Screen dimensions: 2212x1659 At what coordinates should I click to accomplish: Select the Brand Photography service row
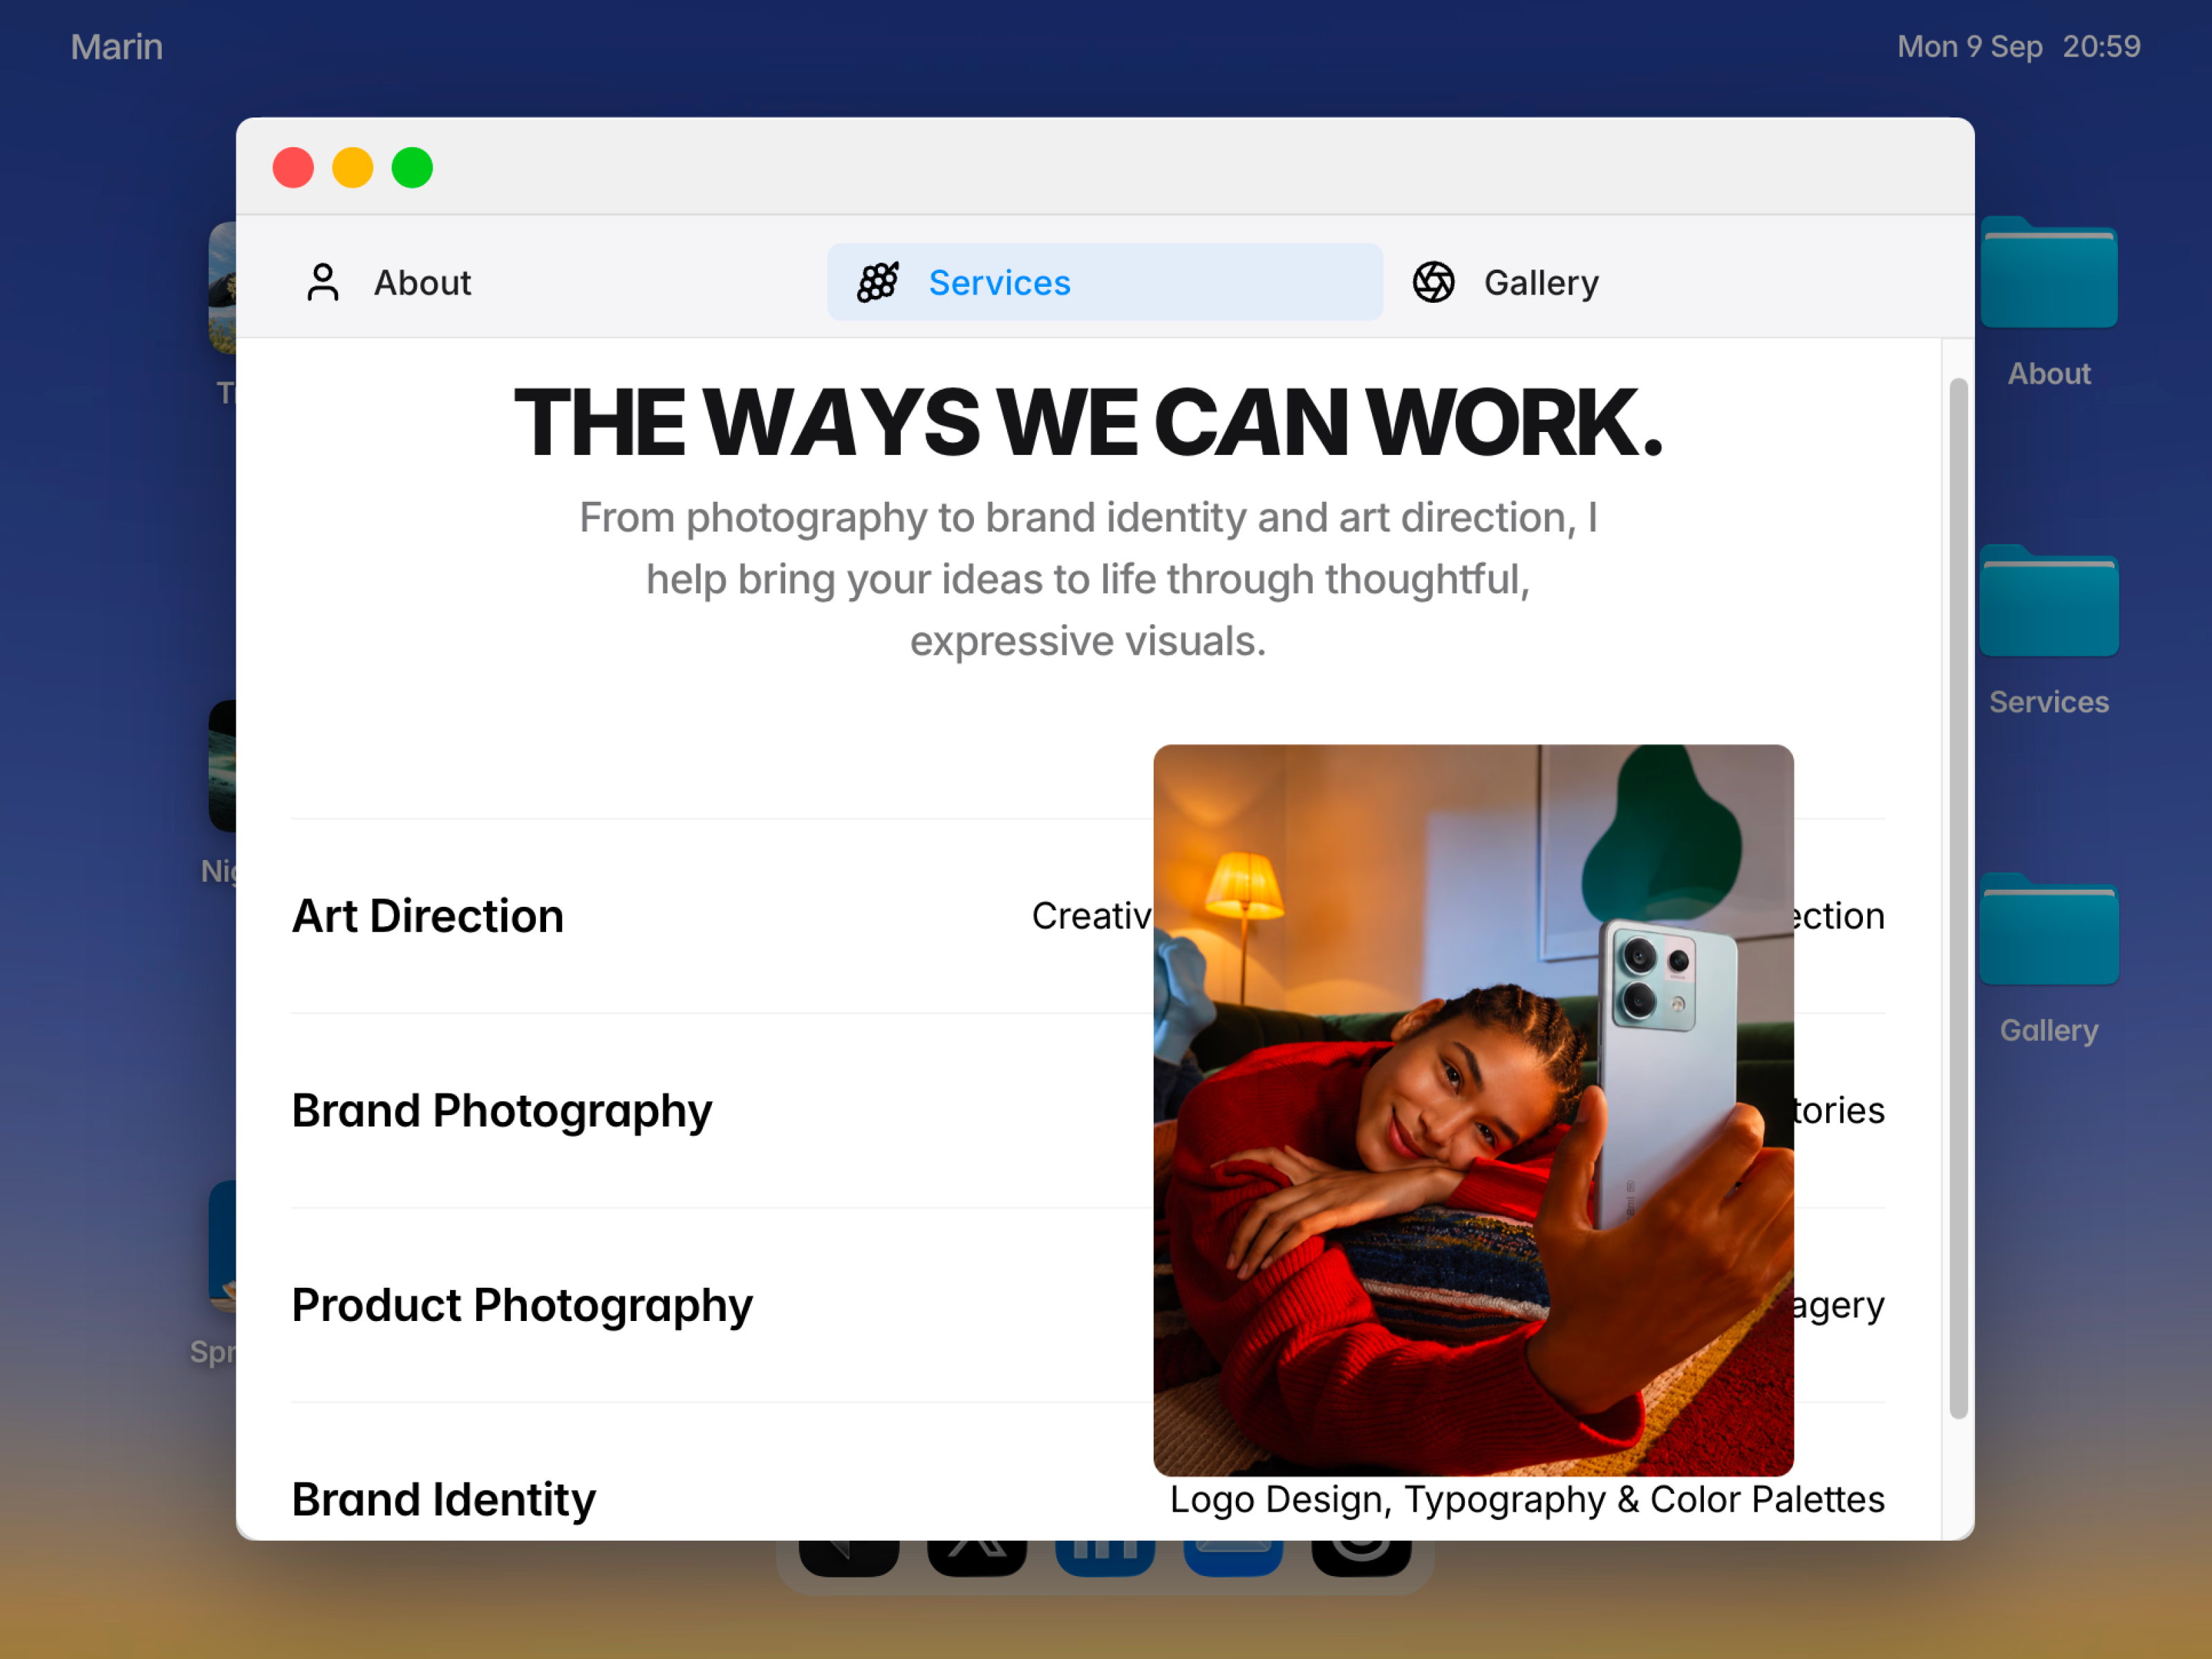pyautogui.click(x=1088, y=1110)
